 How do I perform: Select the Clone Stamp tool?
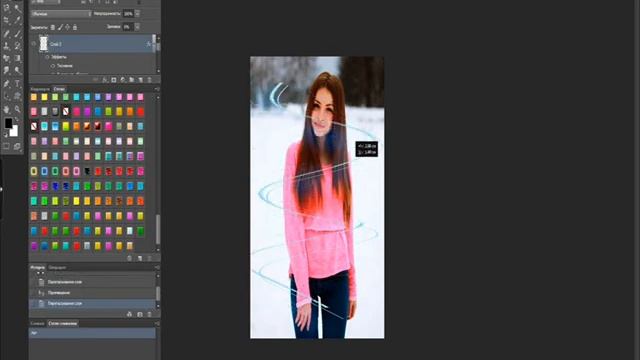(x=7, y=46)
